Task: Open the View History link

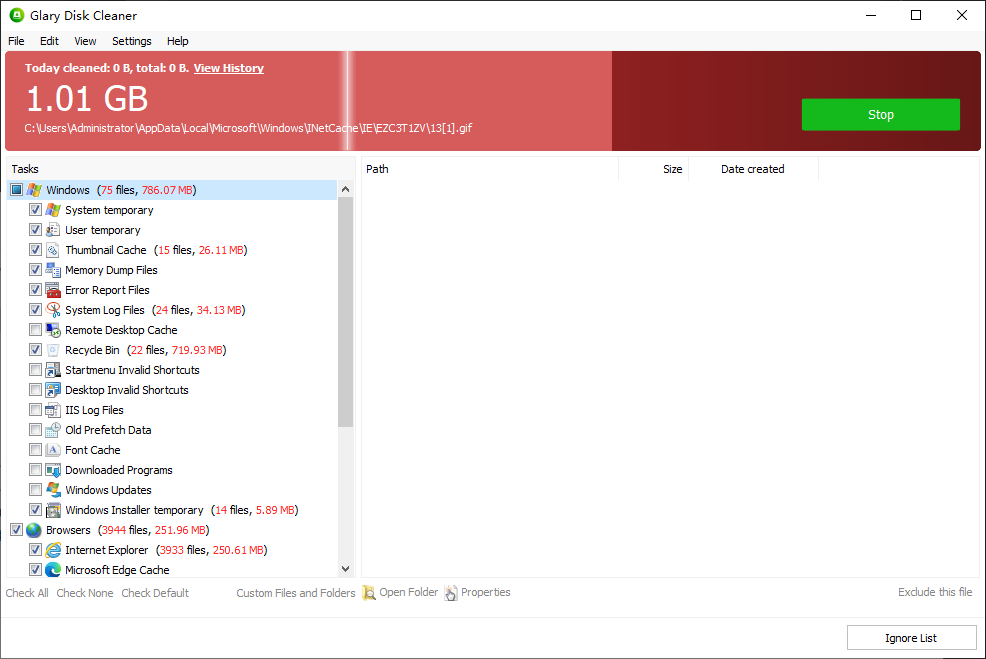Action: [x=228, y=67]
